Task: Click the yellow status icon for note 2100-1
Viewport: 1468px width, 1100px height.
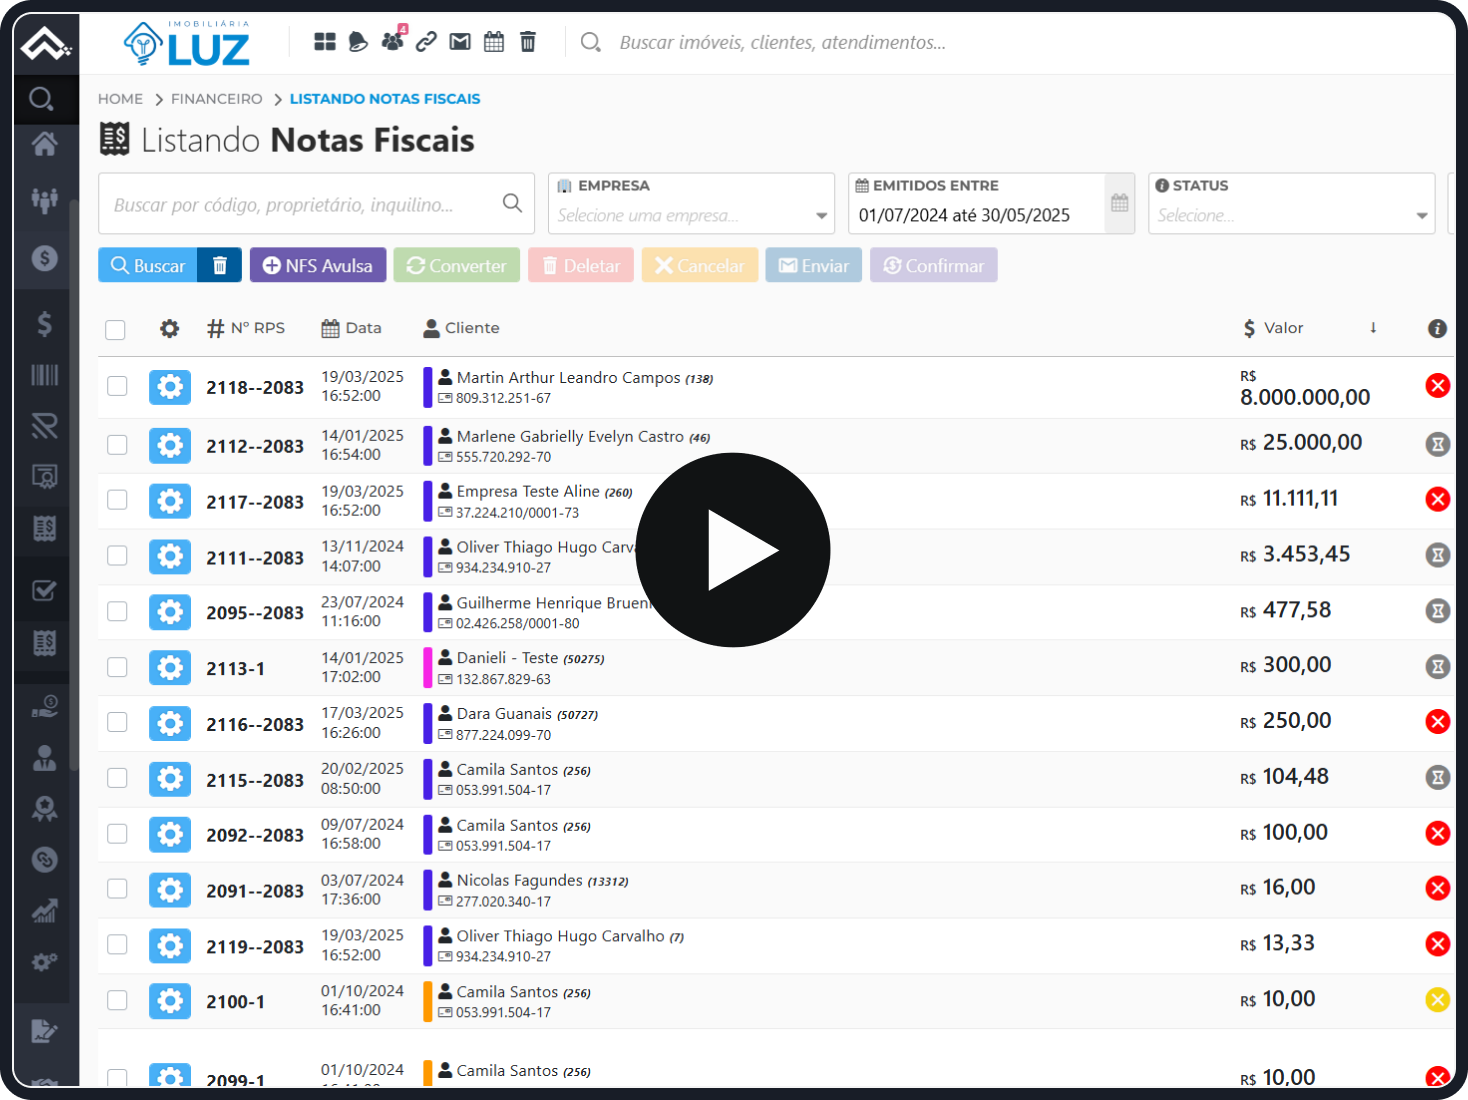Action: 1437,999
